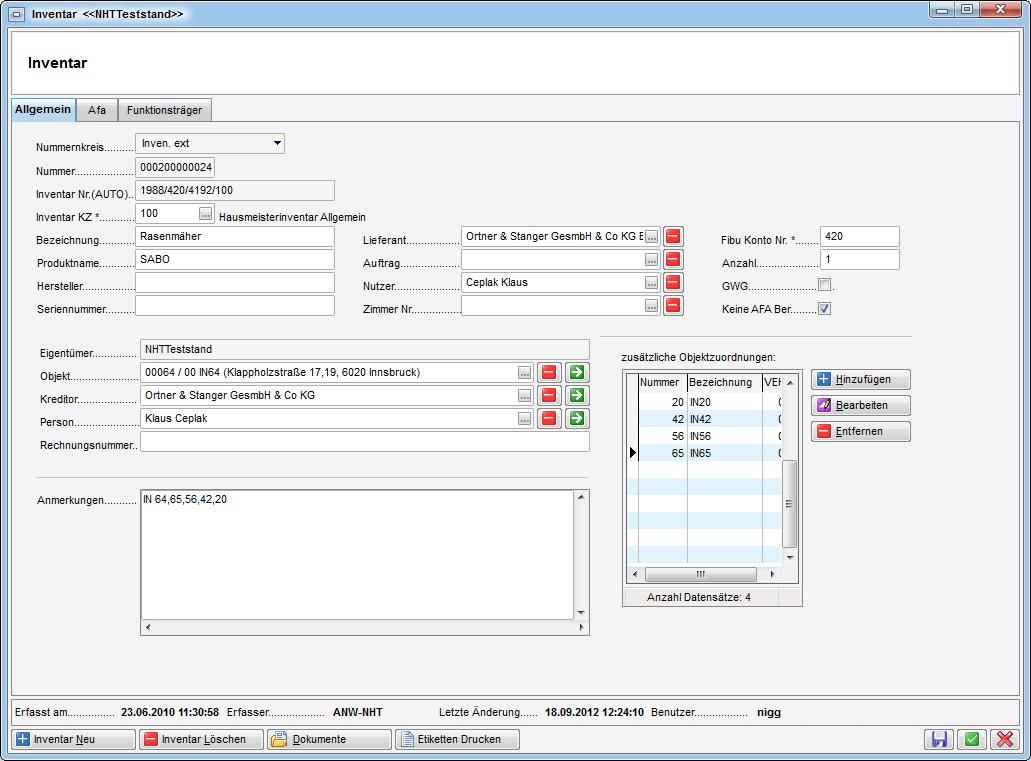Open the Objekt lookup ellipsis button
1031x761 pixels.
pyautogui.click(x=524, y=373)
